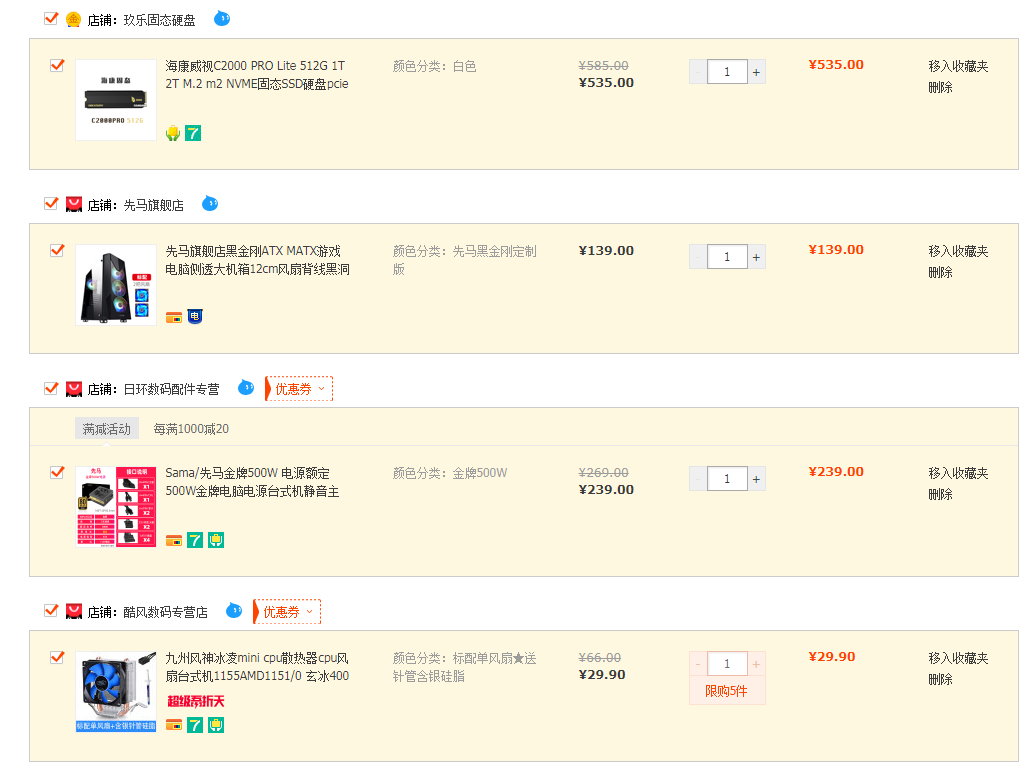
Task: Delete 先马 case from cart
Action: [x=940, y=272]
